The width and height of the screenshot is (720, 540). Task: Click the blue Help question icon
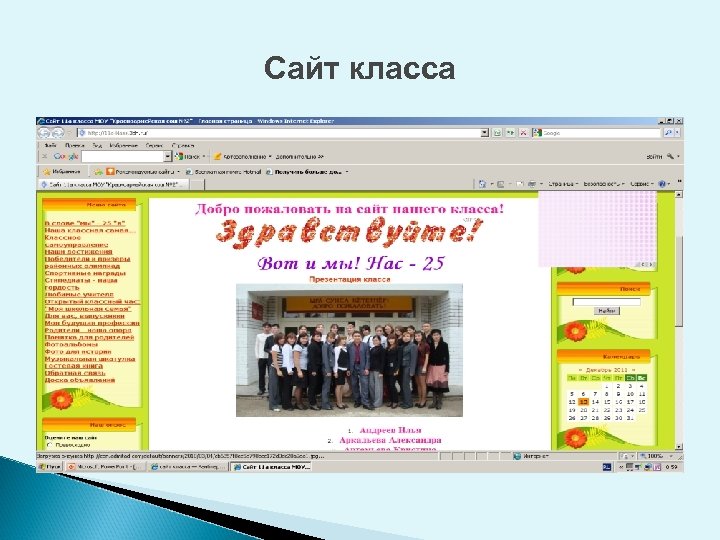[662, 184]
